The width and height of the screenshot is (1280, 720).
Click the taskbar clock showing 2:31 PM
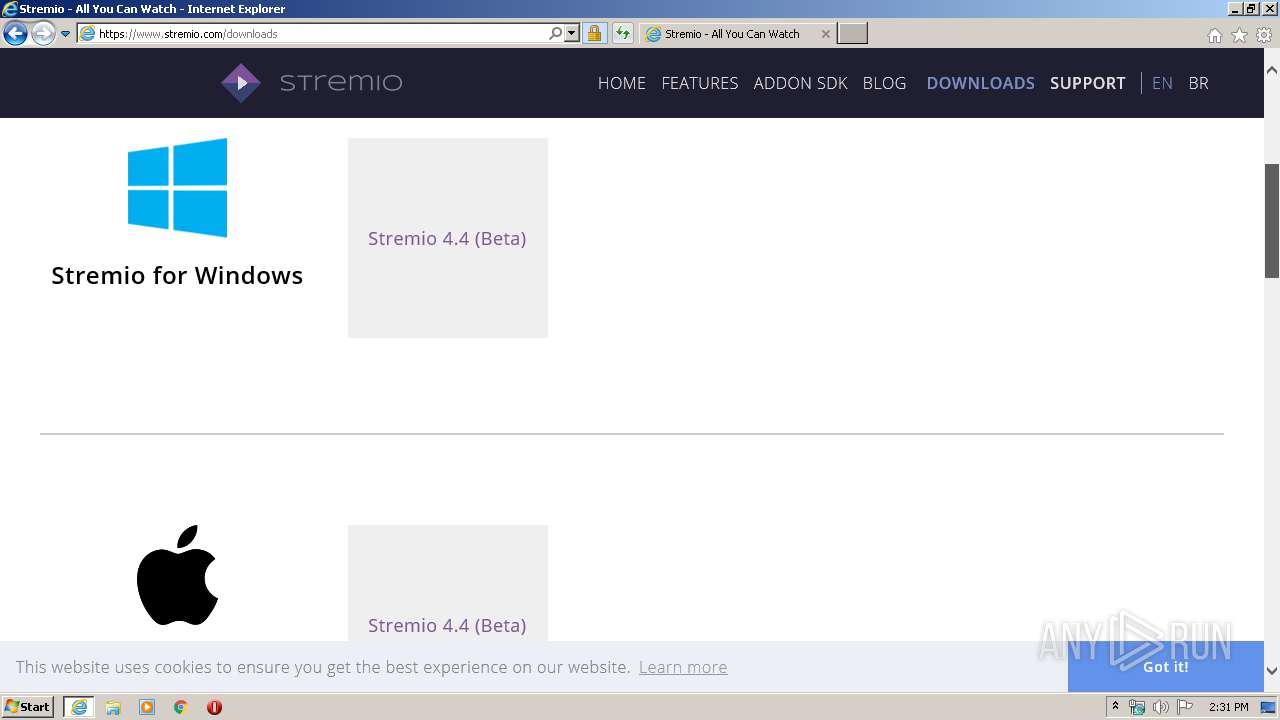[1228, 707]
